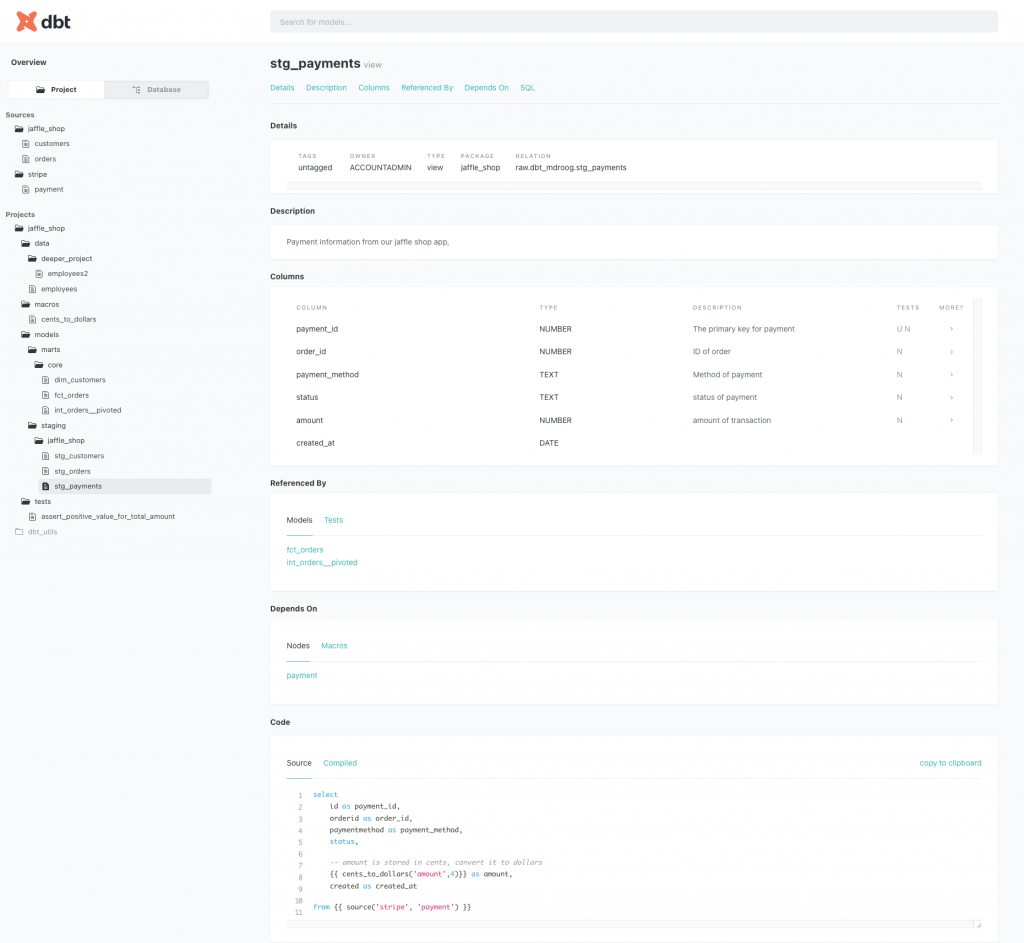Switch to the Compiled code tab
Screen dimensions: 1024x943
340,763
